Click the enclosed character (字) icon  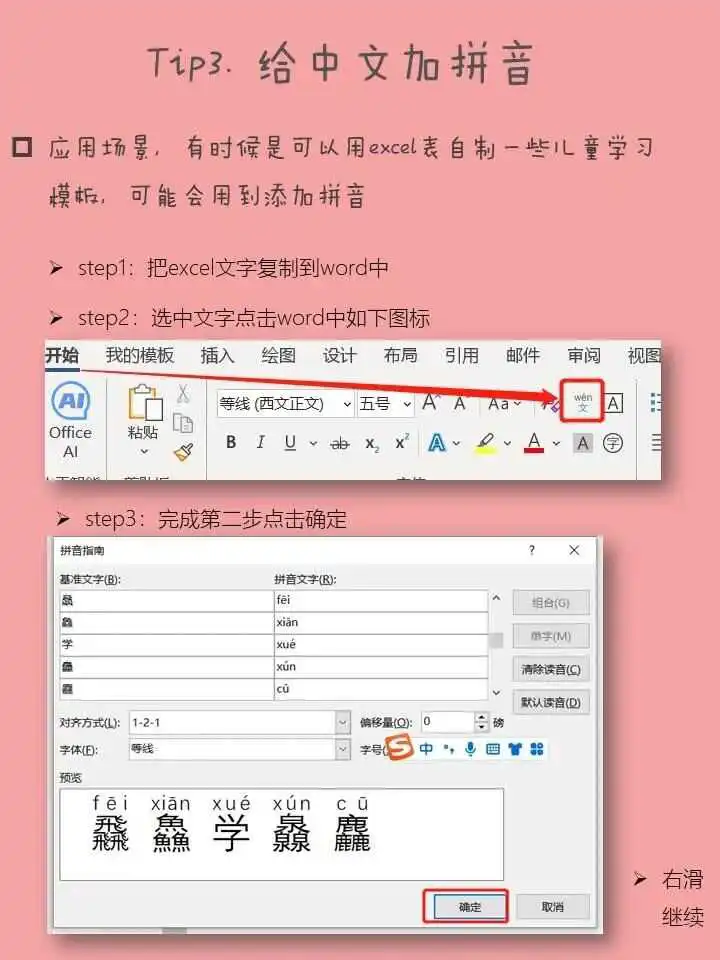[x=612, y=442]
